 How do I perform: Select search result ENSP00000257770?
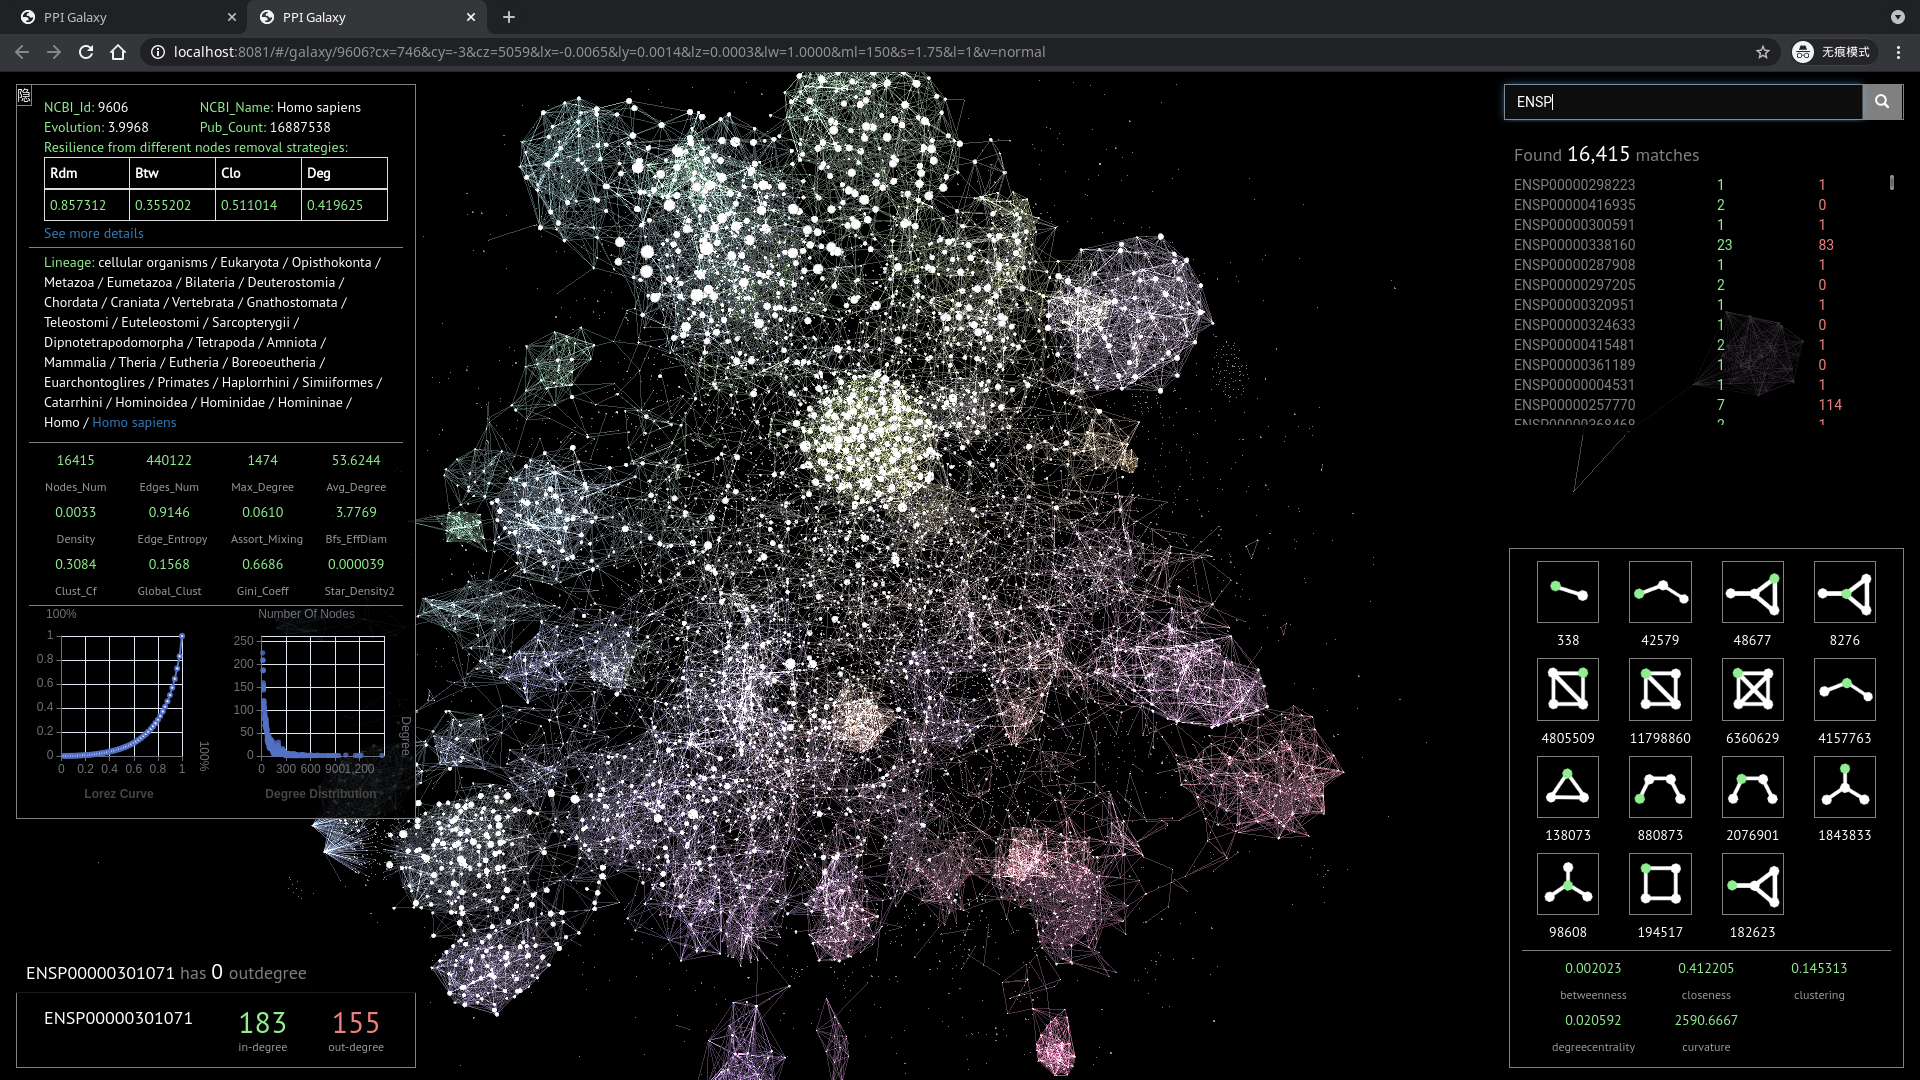point(1574,405)
